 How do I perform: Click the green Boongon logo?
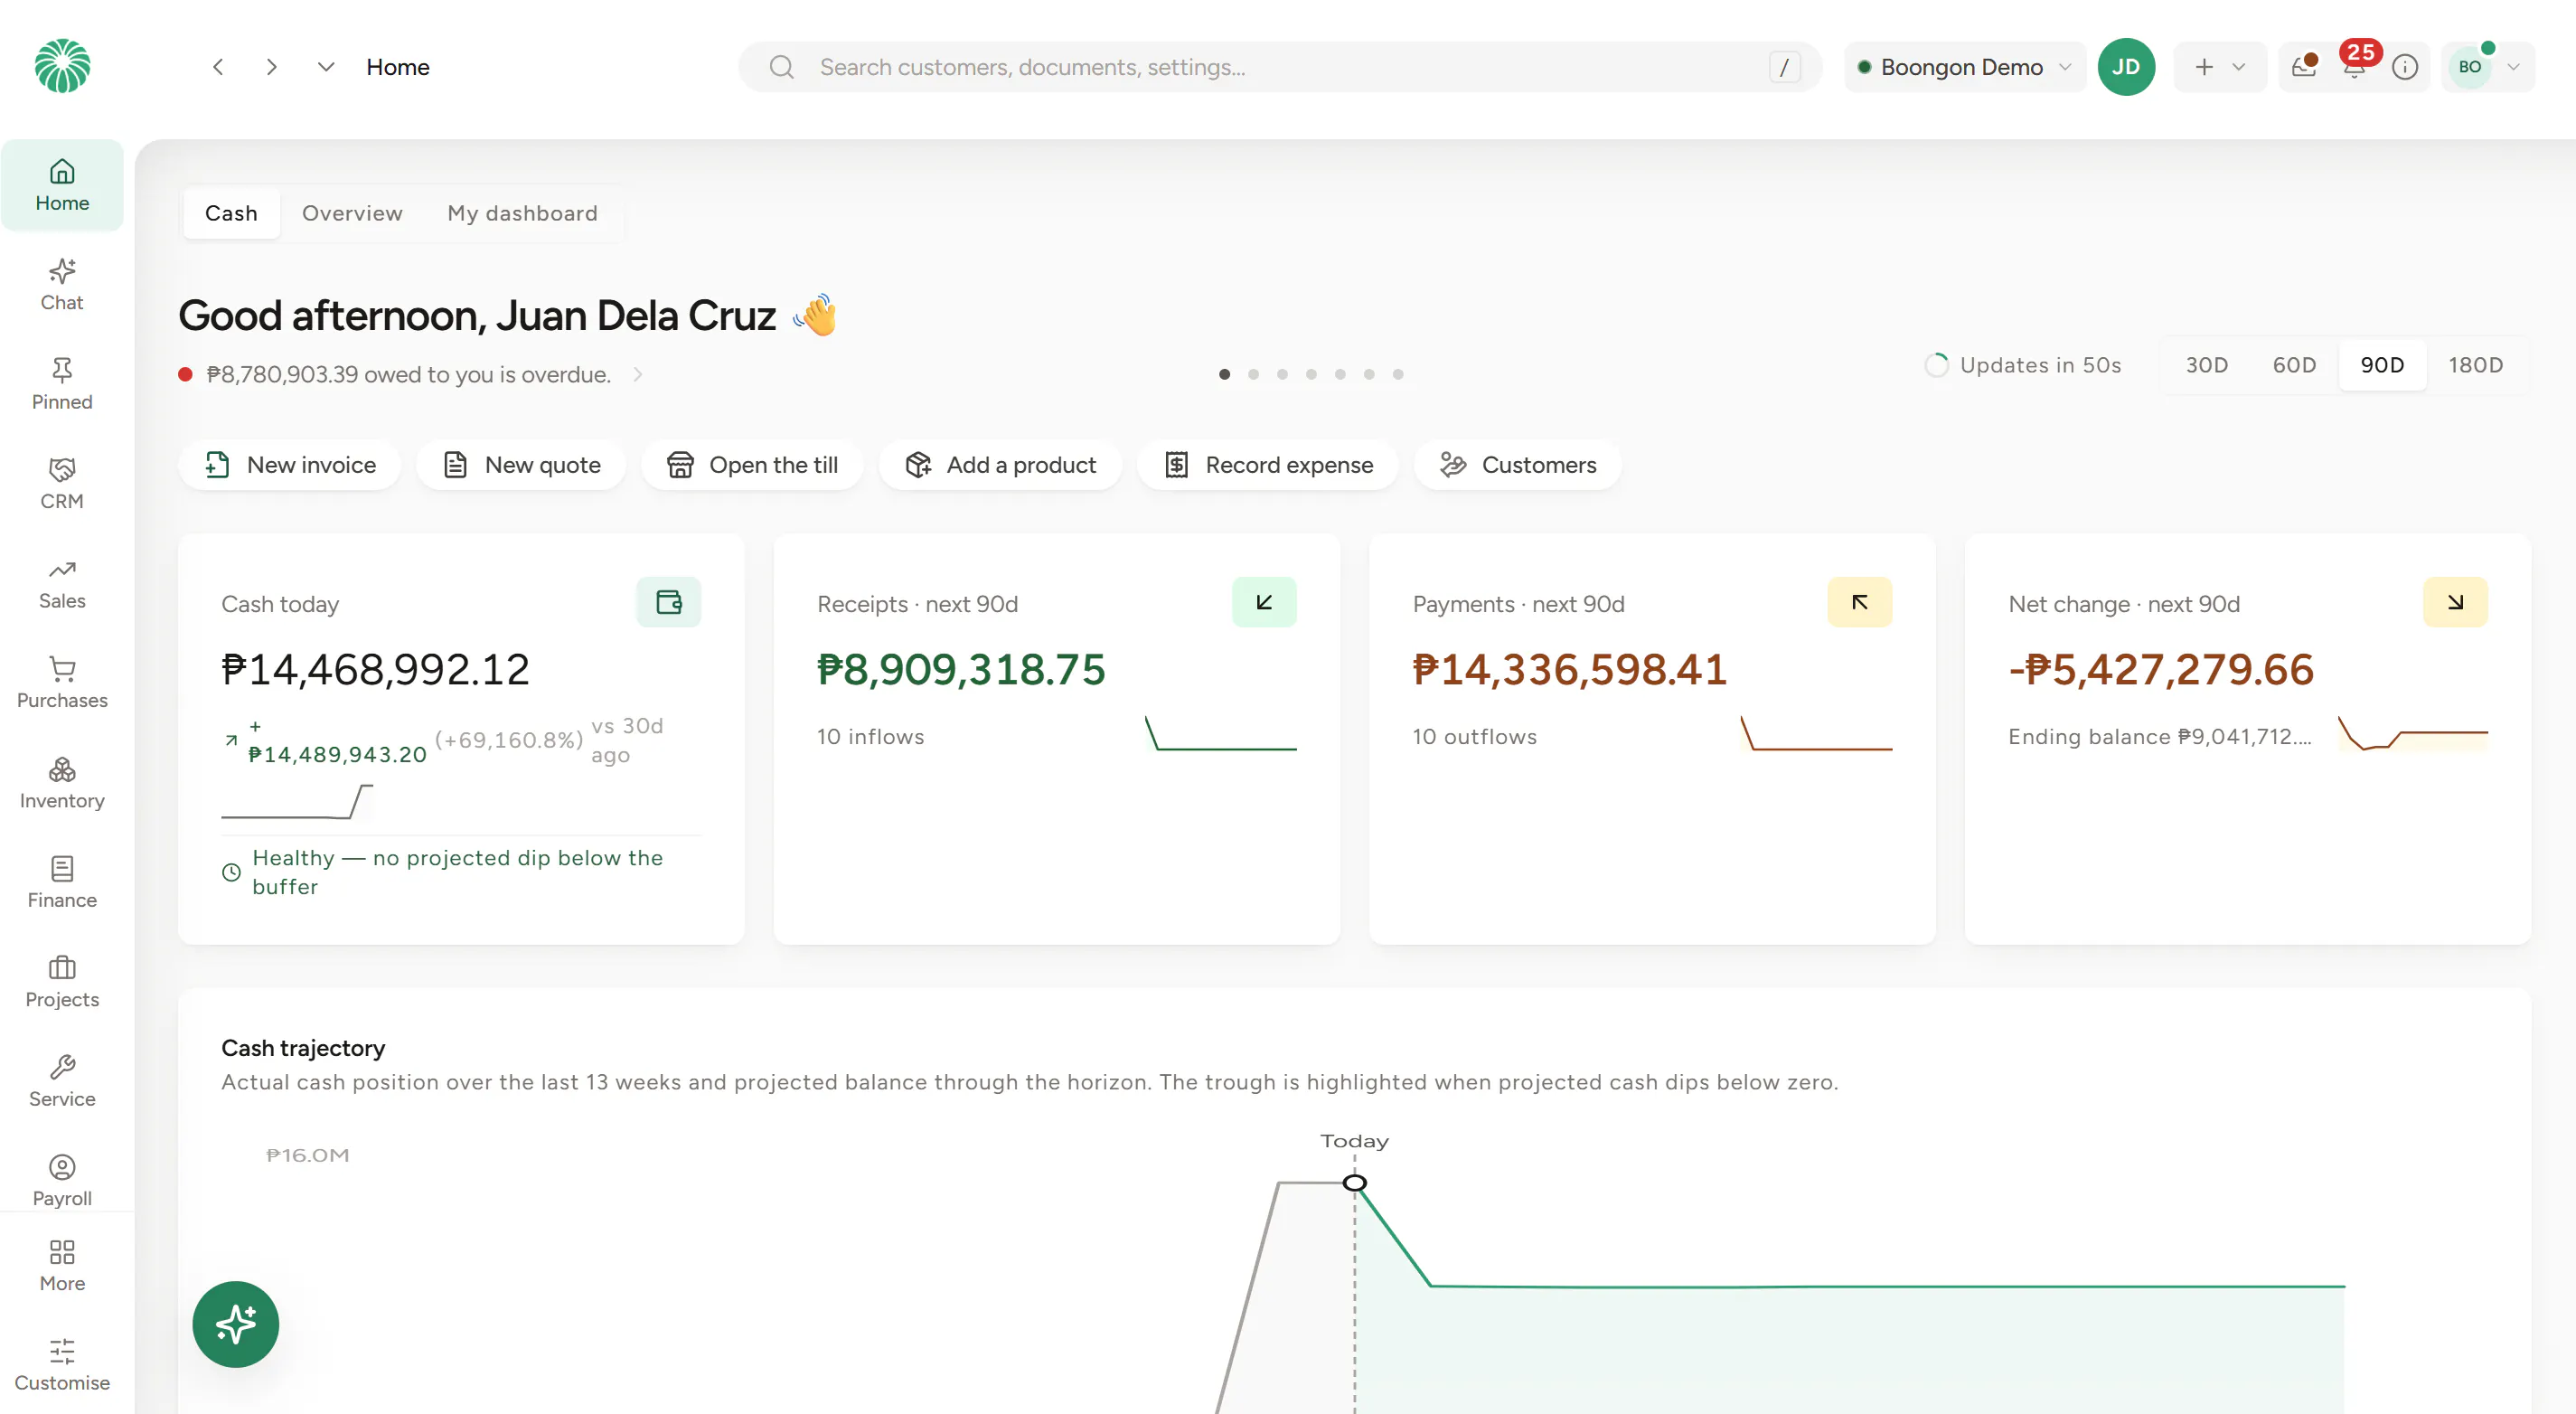click(62, 66)
